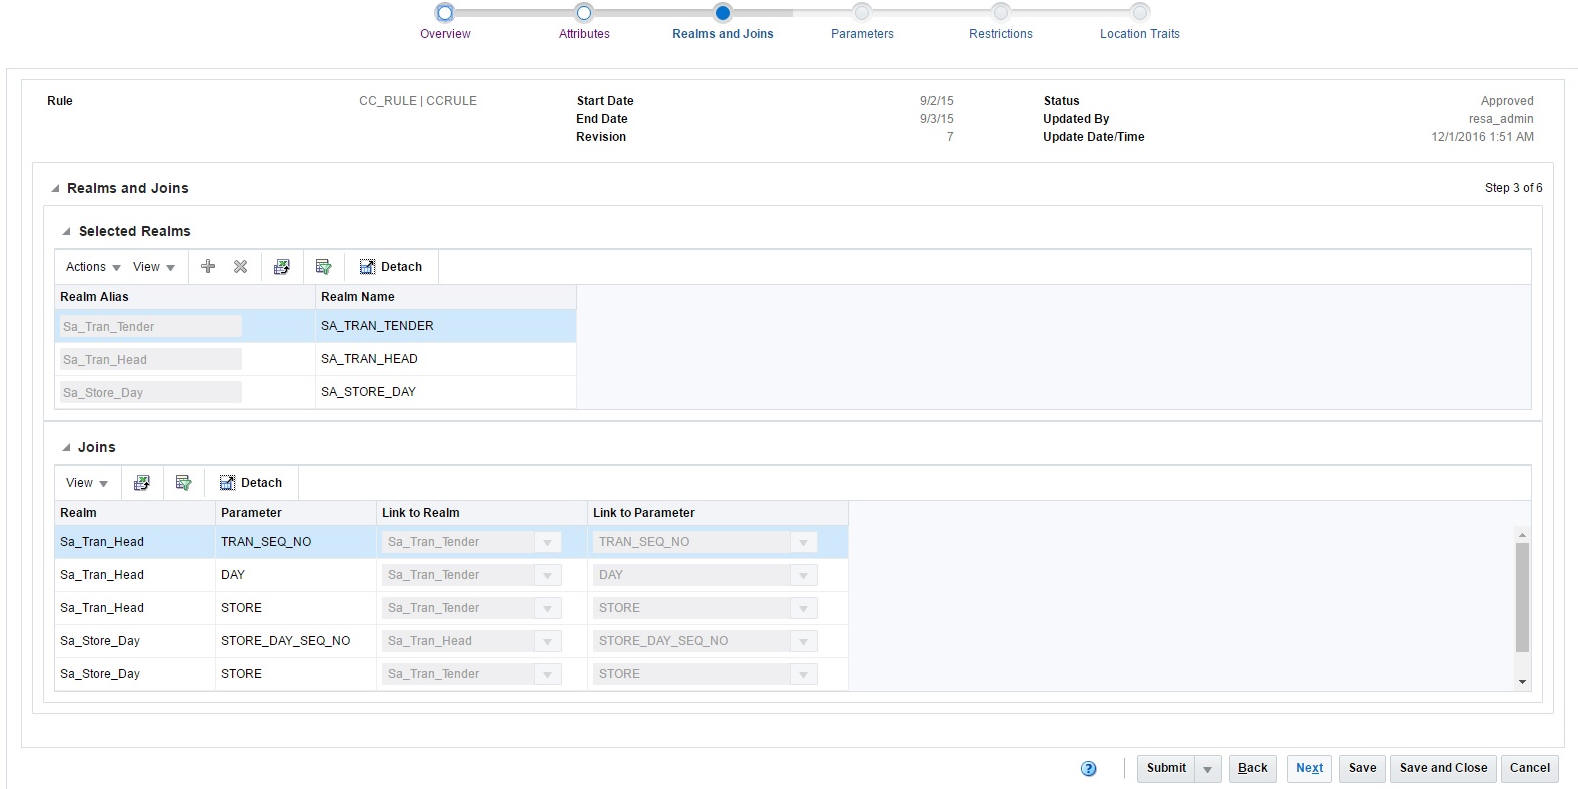The height and width of the screenshot is (789, 1578).
Task: Add a new realm with the plus icon
Action: coord(208,267)
